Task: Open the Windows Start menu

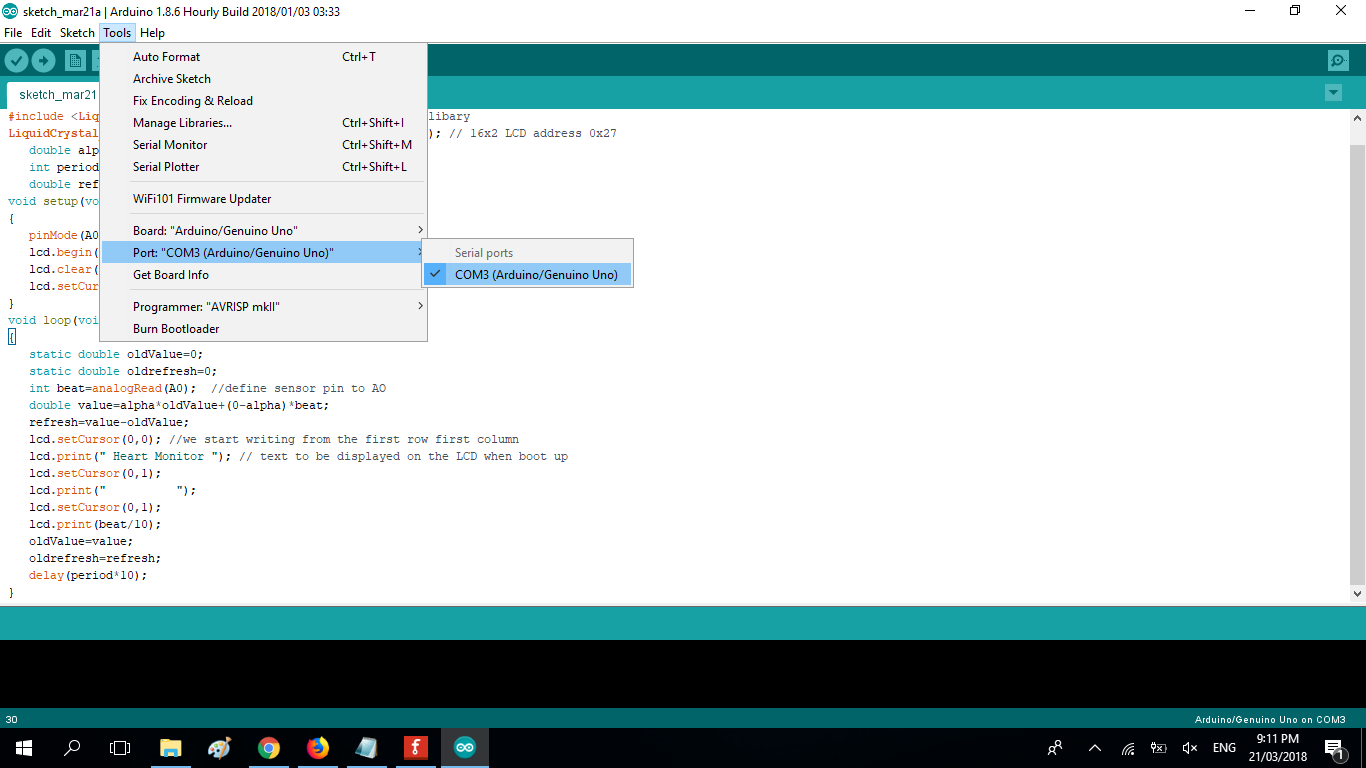Action: click(x=24, y=748)
